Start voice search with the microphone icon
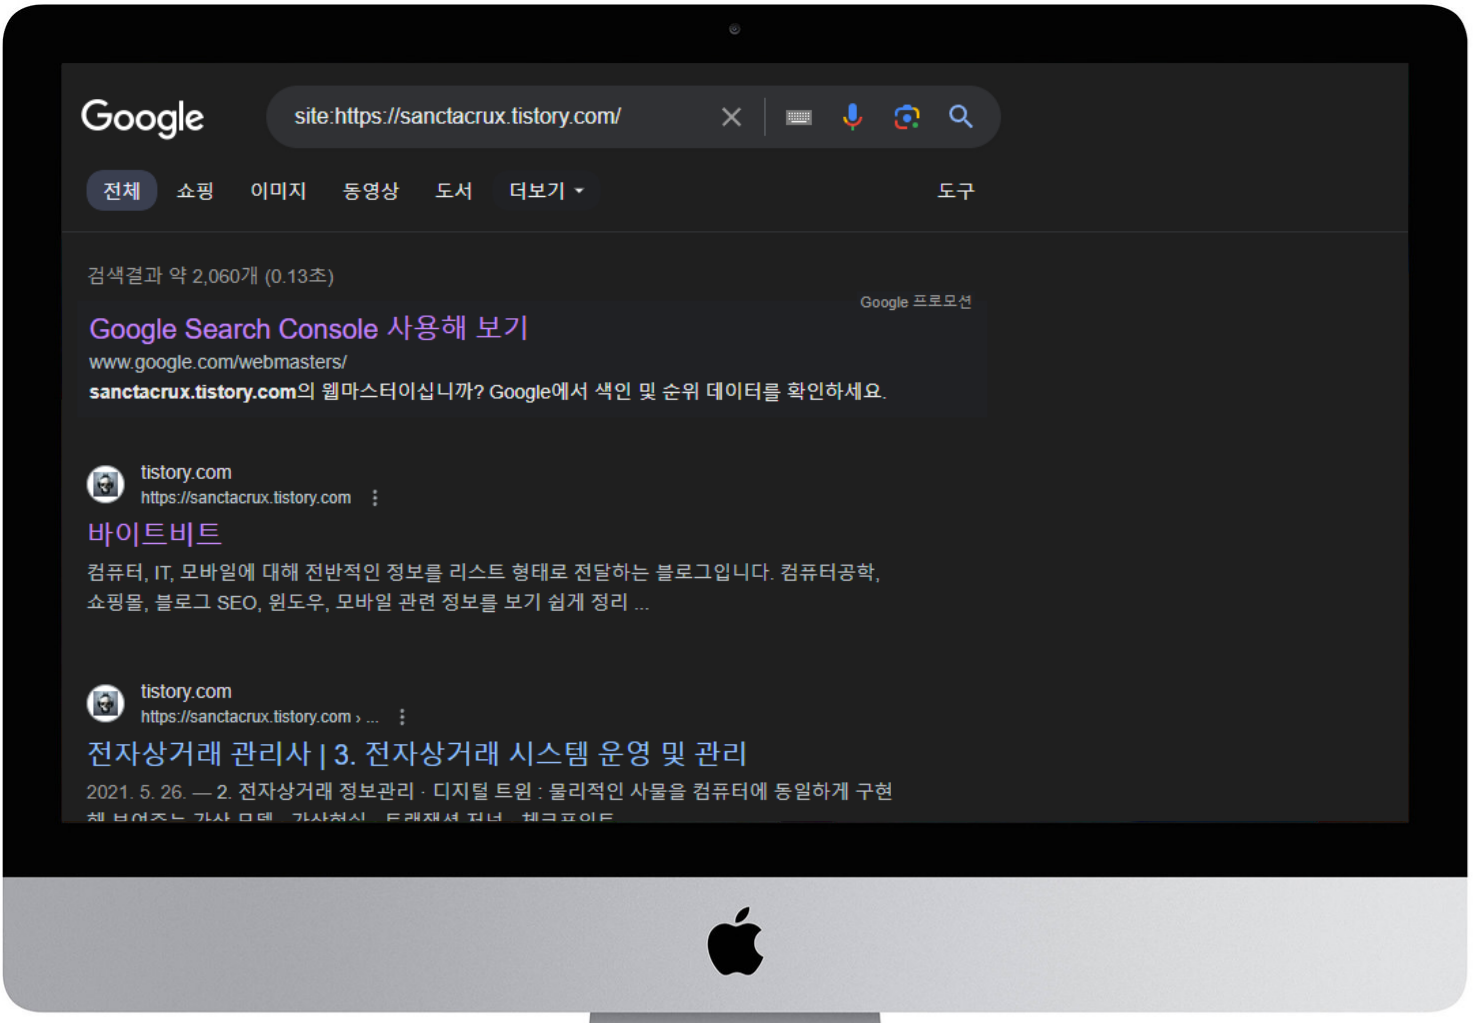The height and width of the screenshot is (1023, 1476). [x=852, y=117]
